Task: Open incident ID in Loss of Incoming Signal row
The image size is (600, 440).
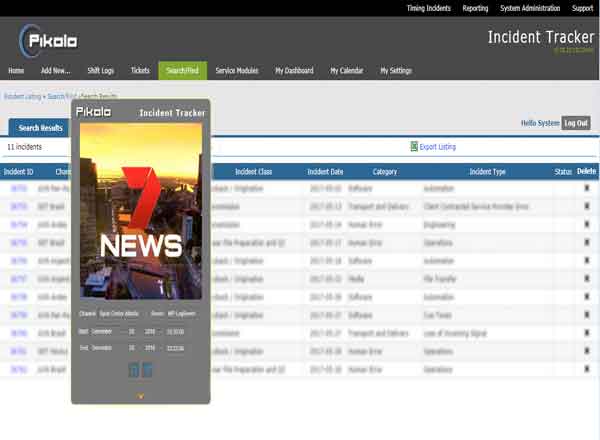Action: click(x=19, y=333)
